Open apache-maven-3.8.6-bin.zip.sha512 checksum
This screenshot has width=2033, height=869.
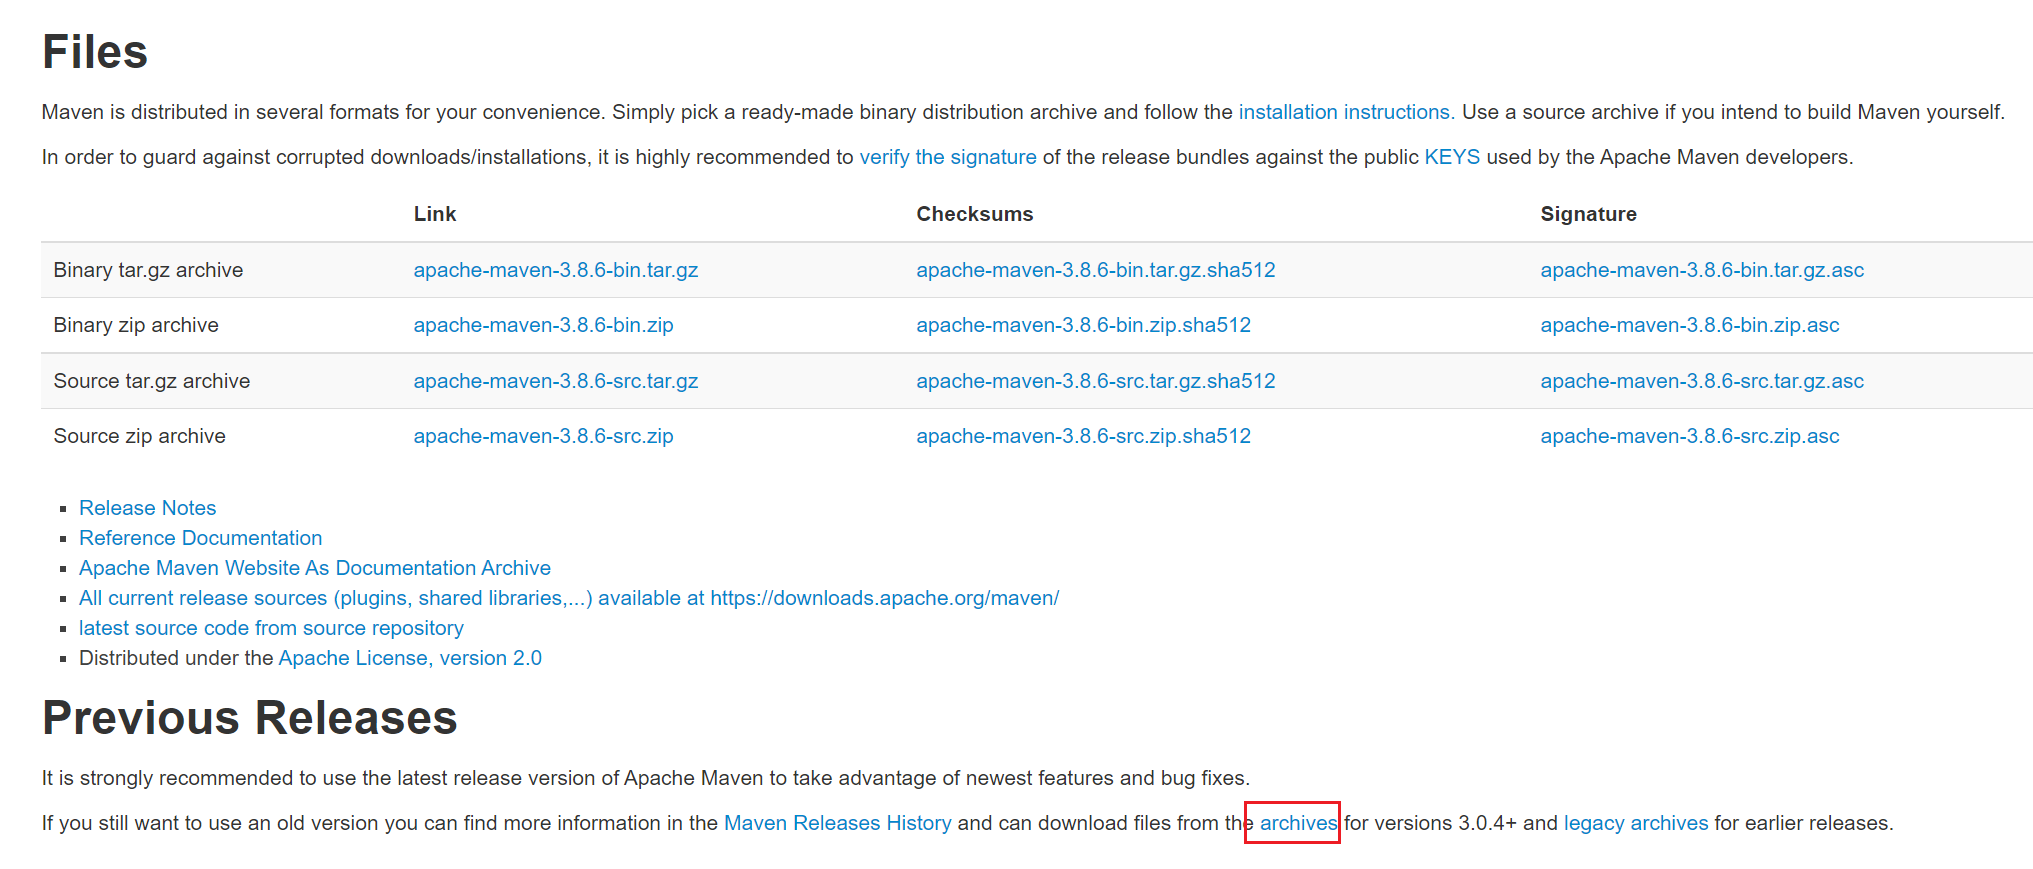[1084, 325]
